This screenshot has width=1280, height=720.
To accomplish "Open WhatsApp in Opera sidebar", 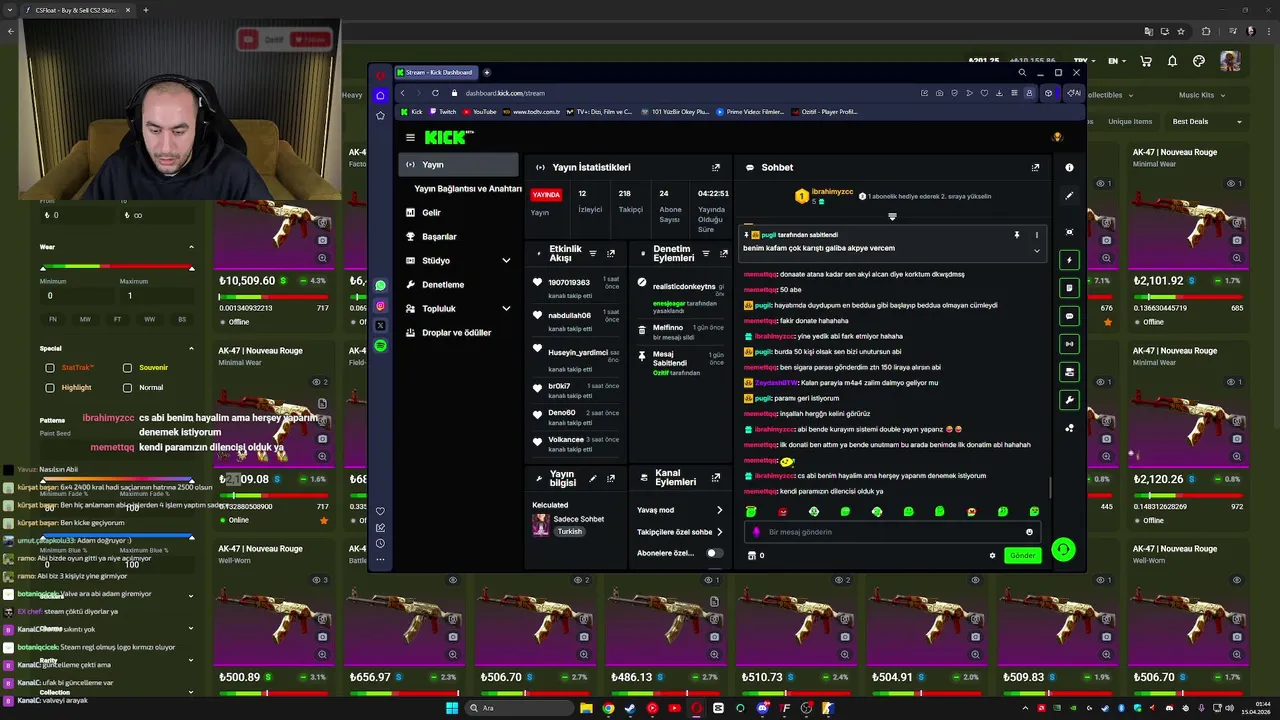I will pos(380,286).
